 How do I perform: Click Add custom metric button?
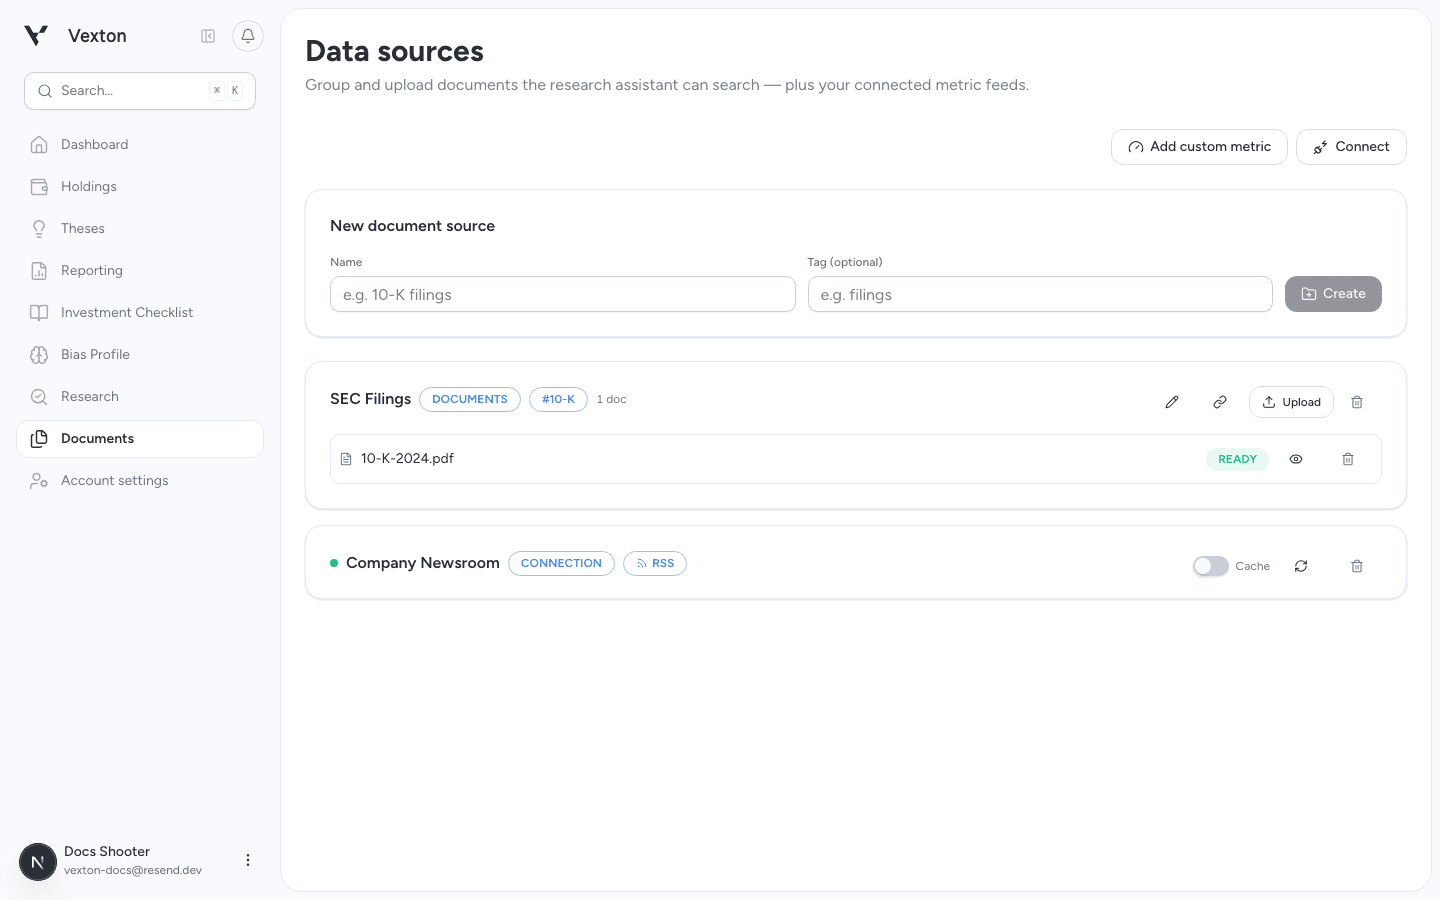(1199, 147)
